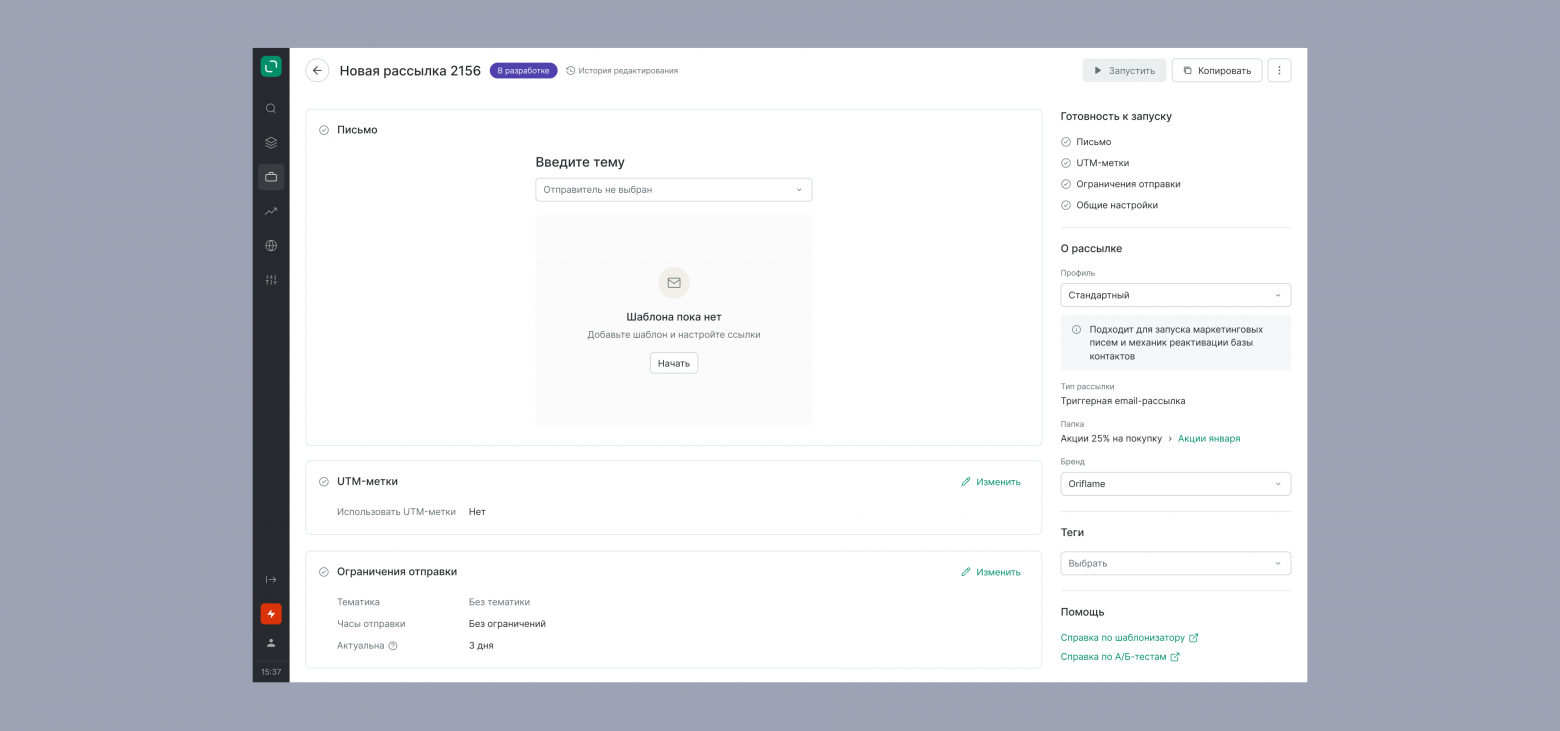Click the help icon next to Актуальна
The height and width of the screenshot is (731, 1560).
393,646
